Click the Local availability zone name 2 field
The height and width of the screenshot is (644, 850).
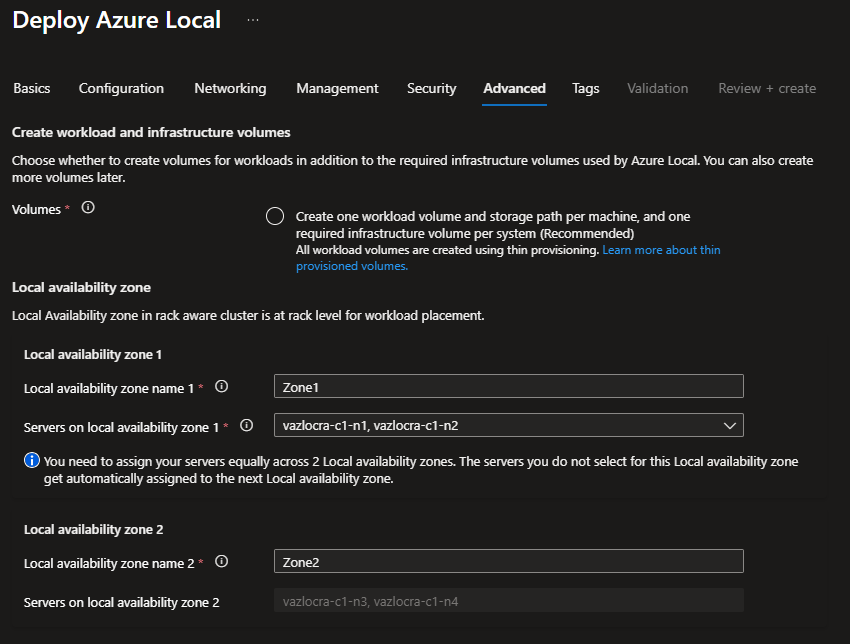[x=508, y=562]
